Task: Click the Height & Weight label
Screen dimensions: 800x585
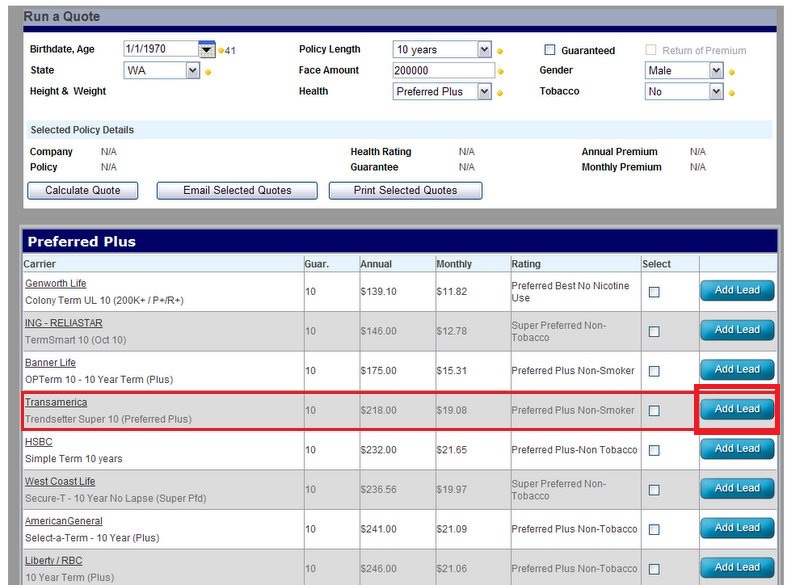Action: [68, 91]
